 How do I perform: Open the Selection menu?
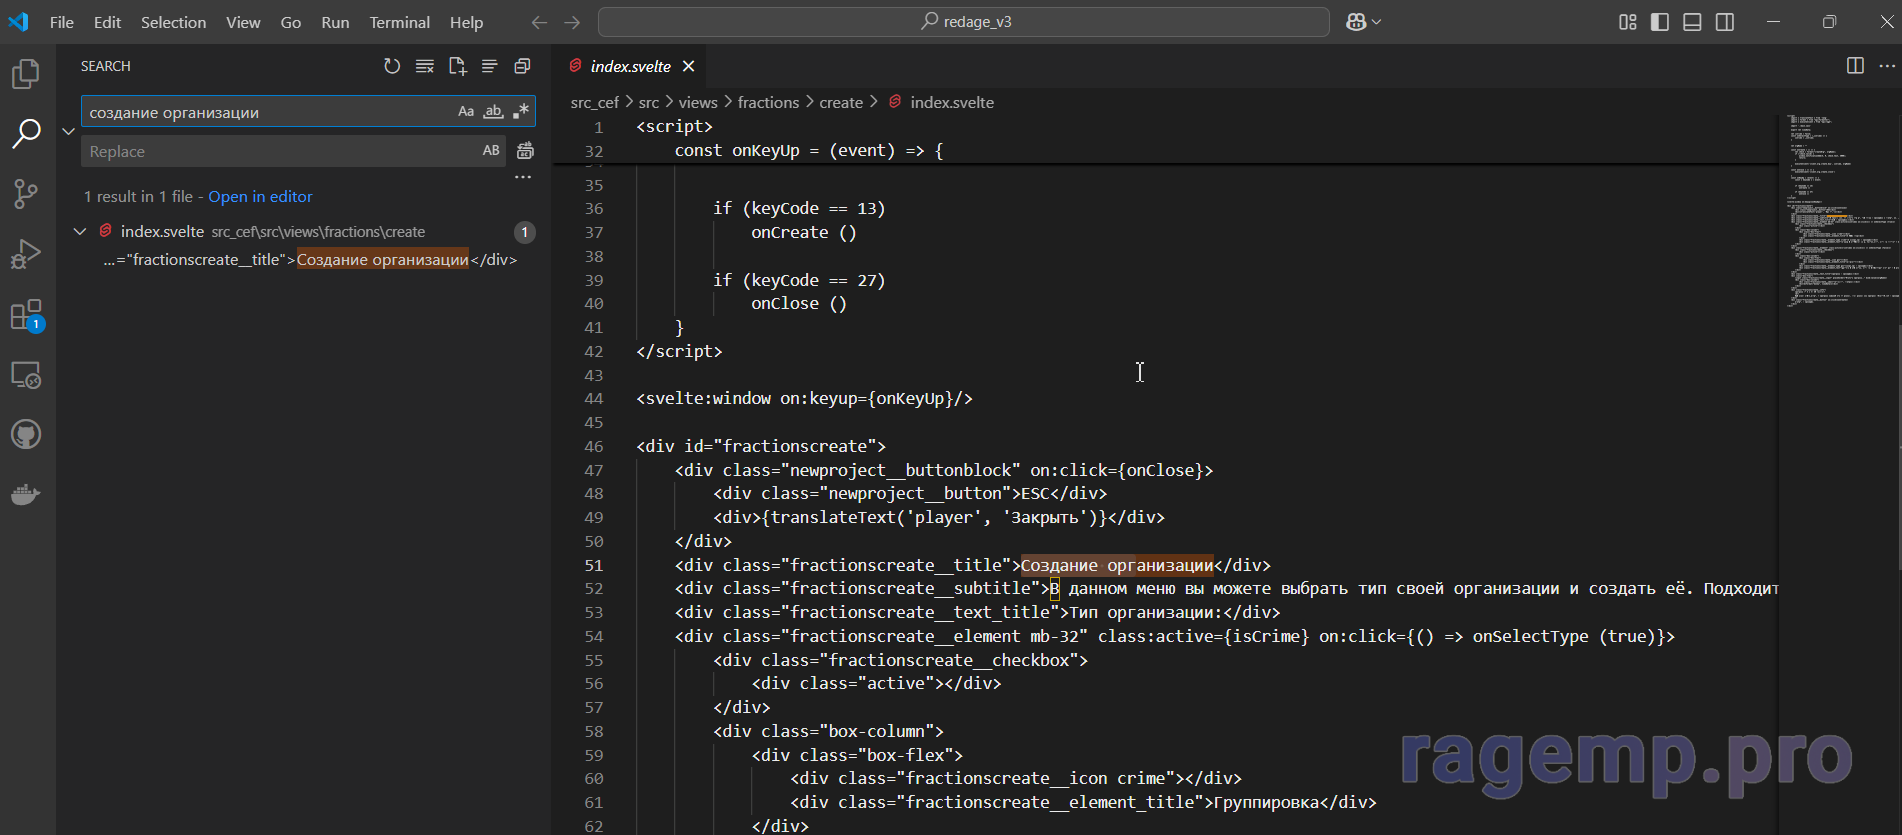coord(173,22)
